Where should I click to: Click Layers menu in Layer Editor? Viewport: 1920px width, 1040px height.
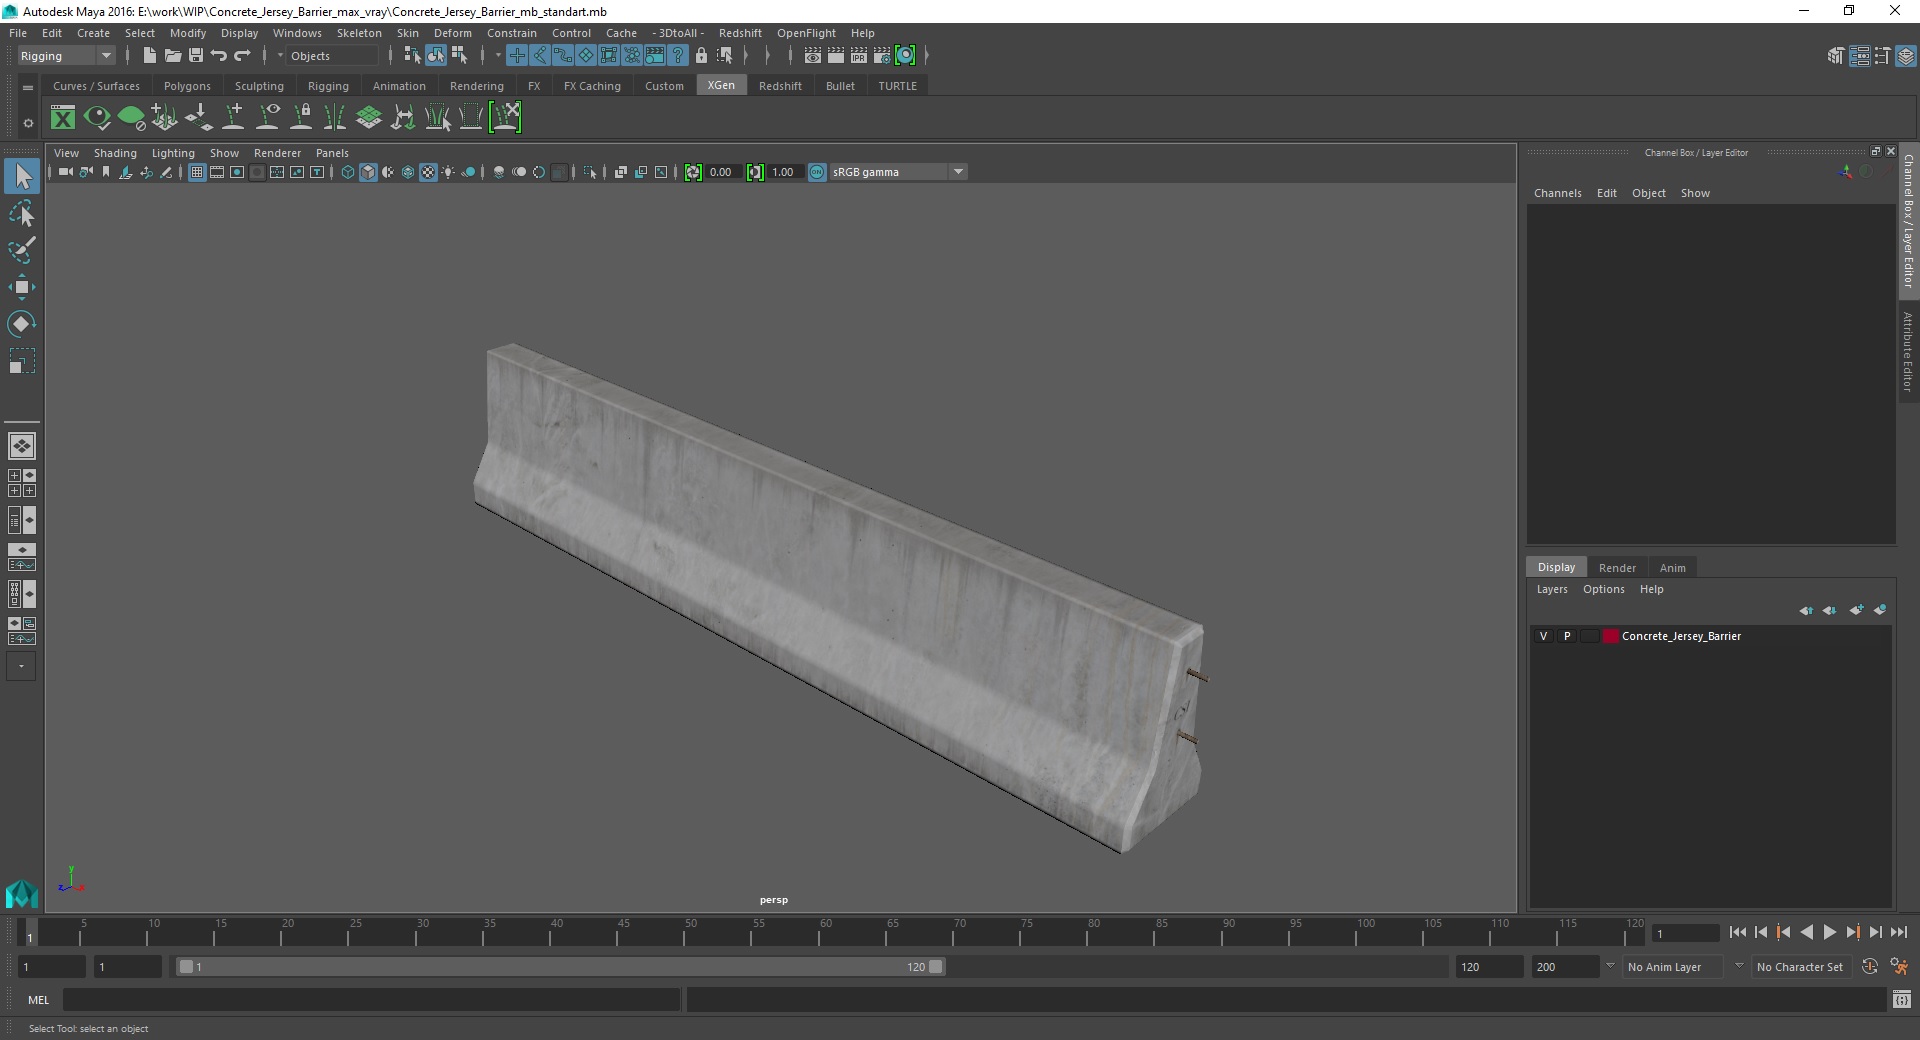1552,589
